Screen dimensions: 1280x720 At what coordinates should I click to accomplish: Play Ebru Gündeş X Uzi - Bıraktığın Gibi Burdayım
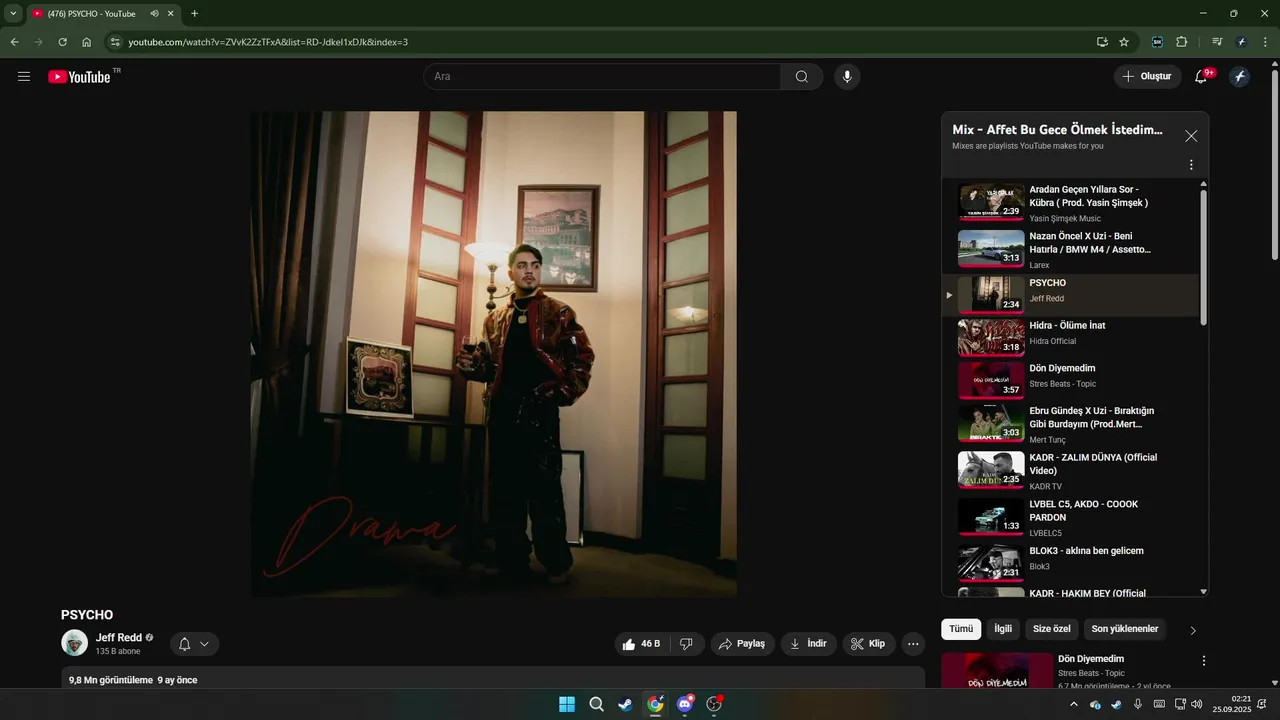[1070, 424]
